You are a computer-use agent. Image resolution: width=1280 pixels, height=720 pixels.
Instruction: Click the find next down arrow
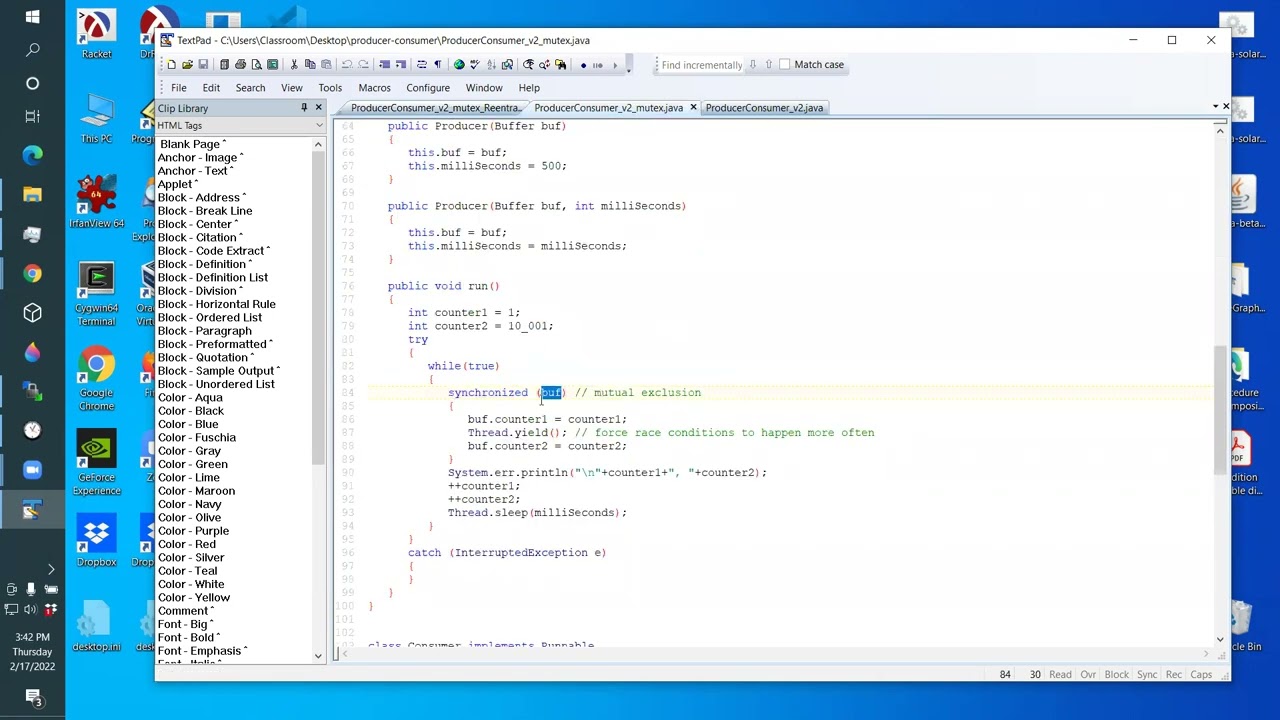point(752,65)
